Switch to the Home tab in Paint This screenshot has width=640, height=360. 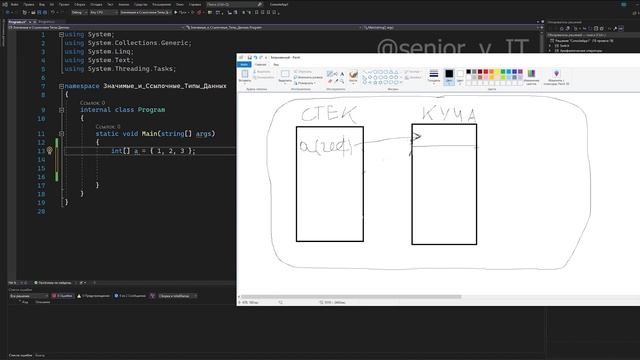click(260, 64)
